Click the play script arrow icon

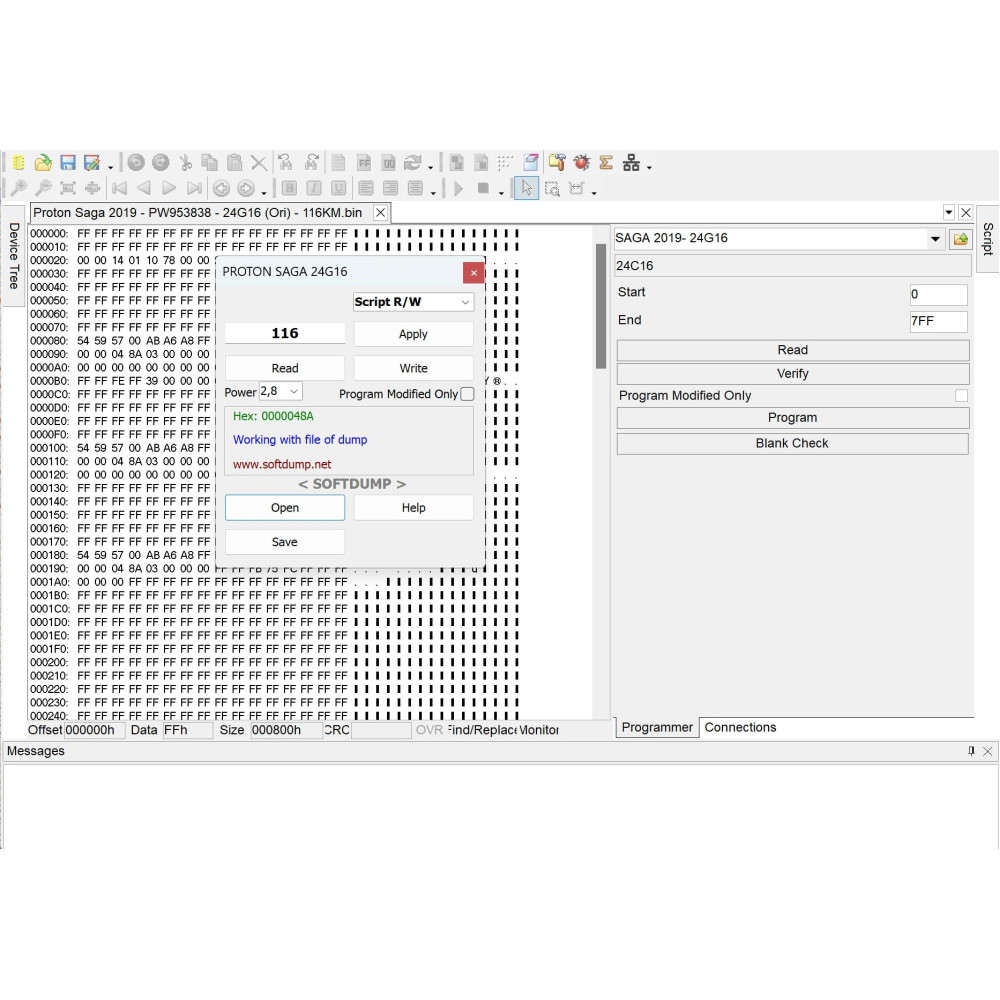pyautogui.click(x=459, y=188)
